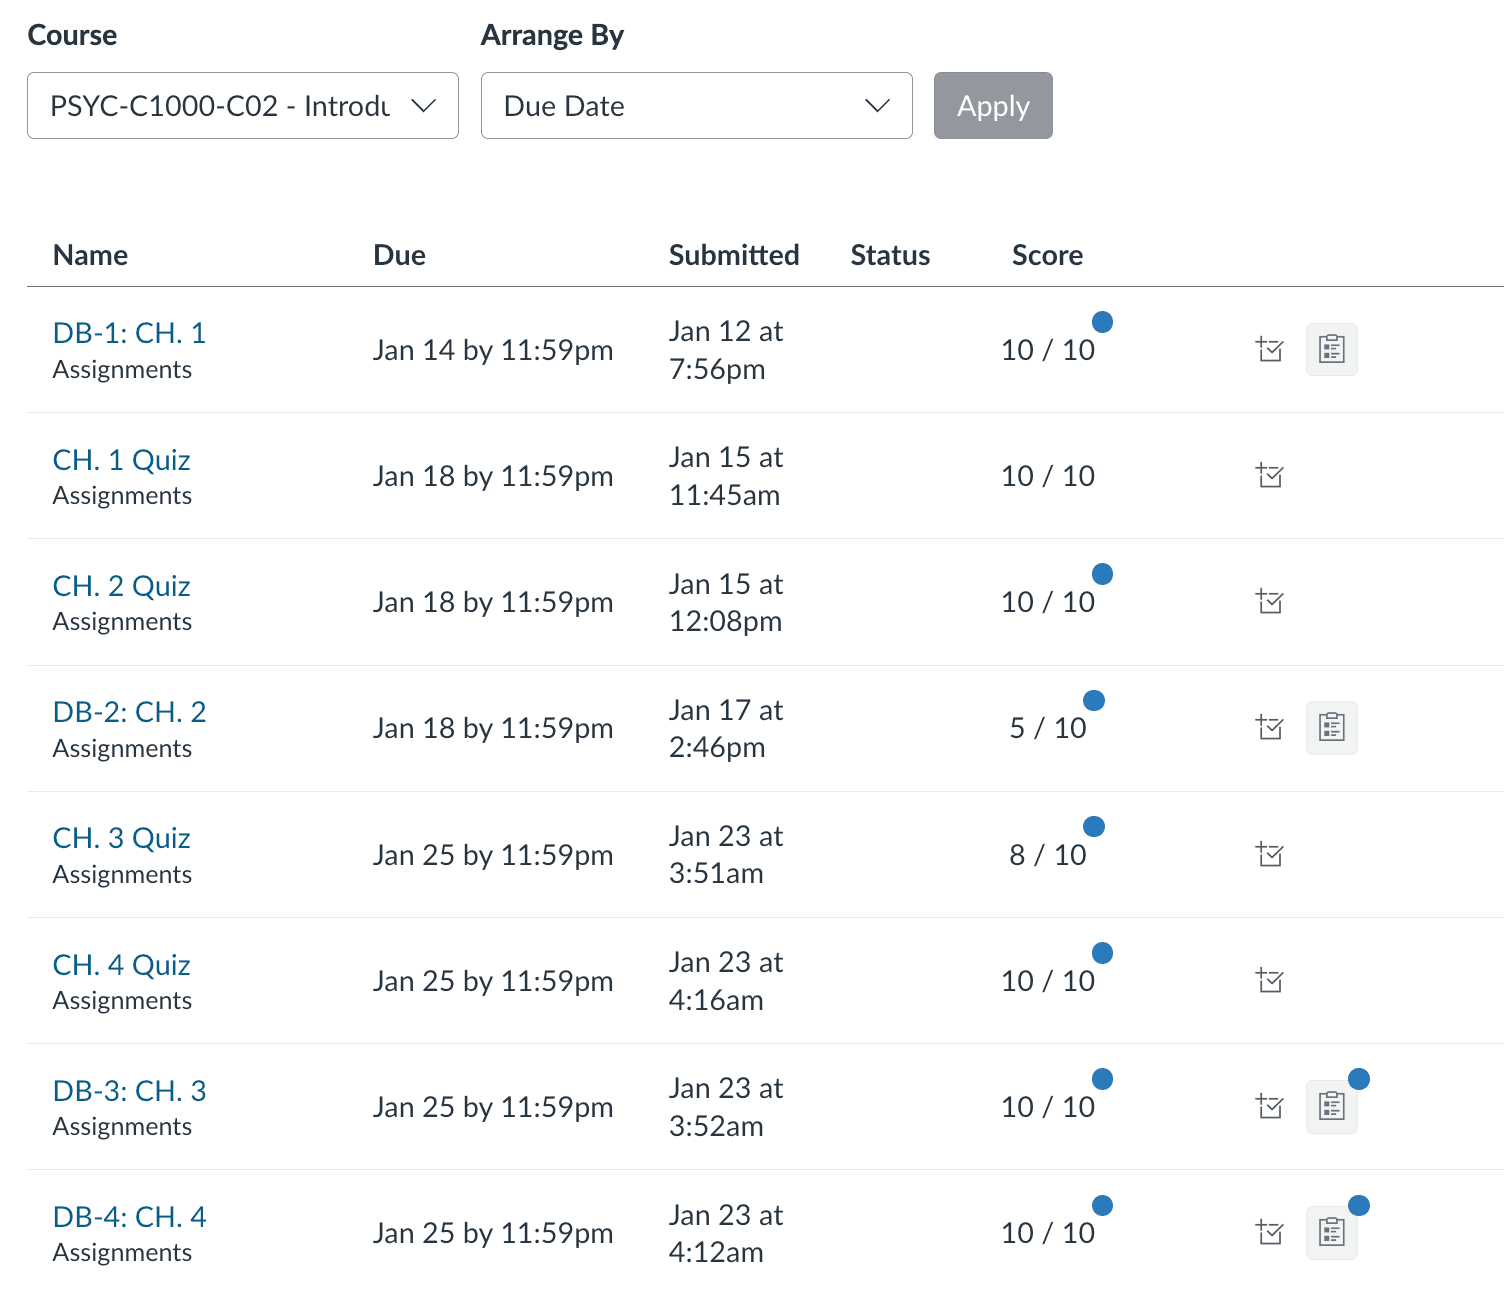This screenshot has height=1296, width=1504.
Task: Open score details icon for DB-4: CH. 4
Action: [1269, 1233]
